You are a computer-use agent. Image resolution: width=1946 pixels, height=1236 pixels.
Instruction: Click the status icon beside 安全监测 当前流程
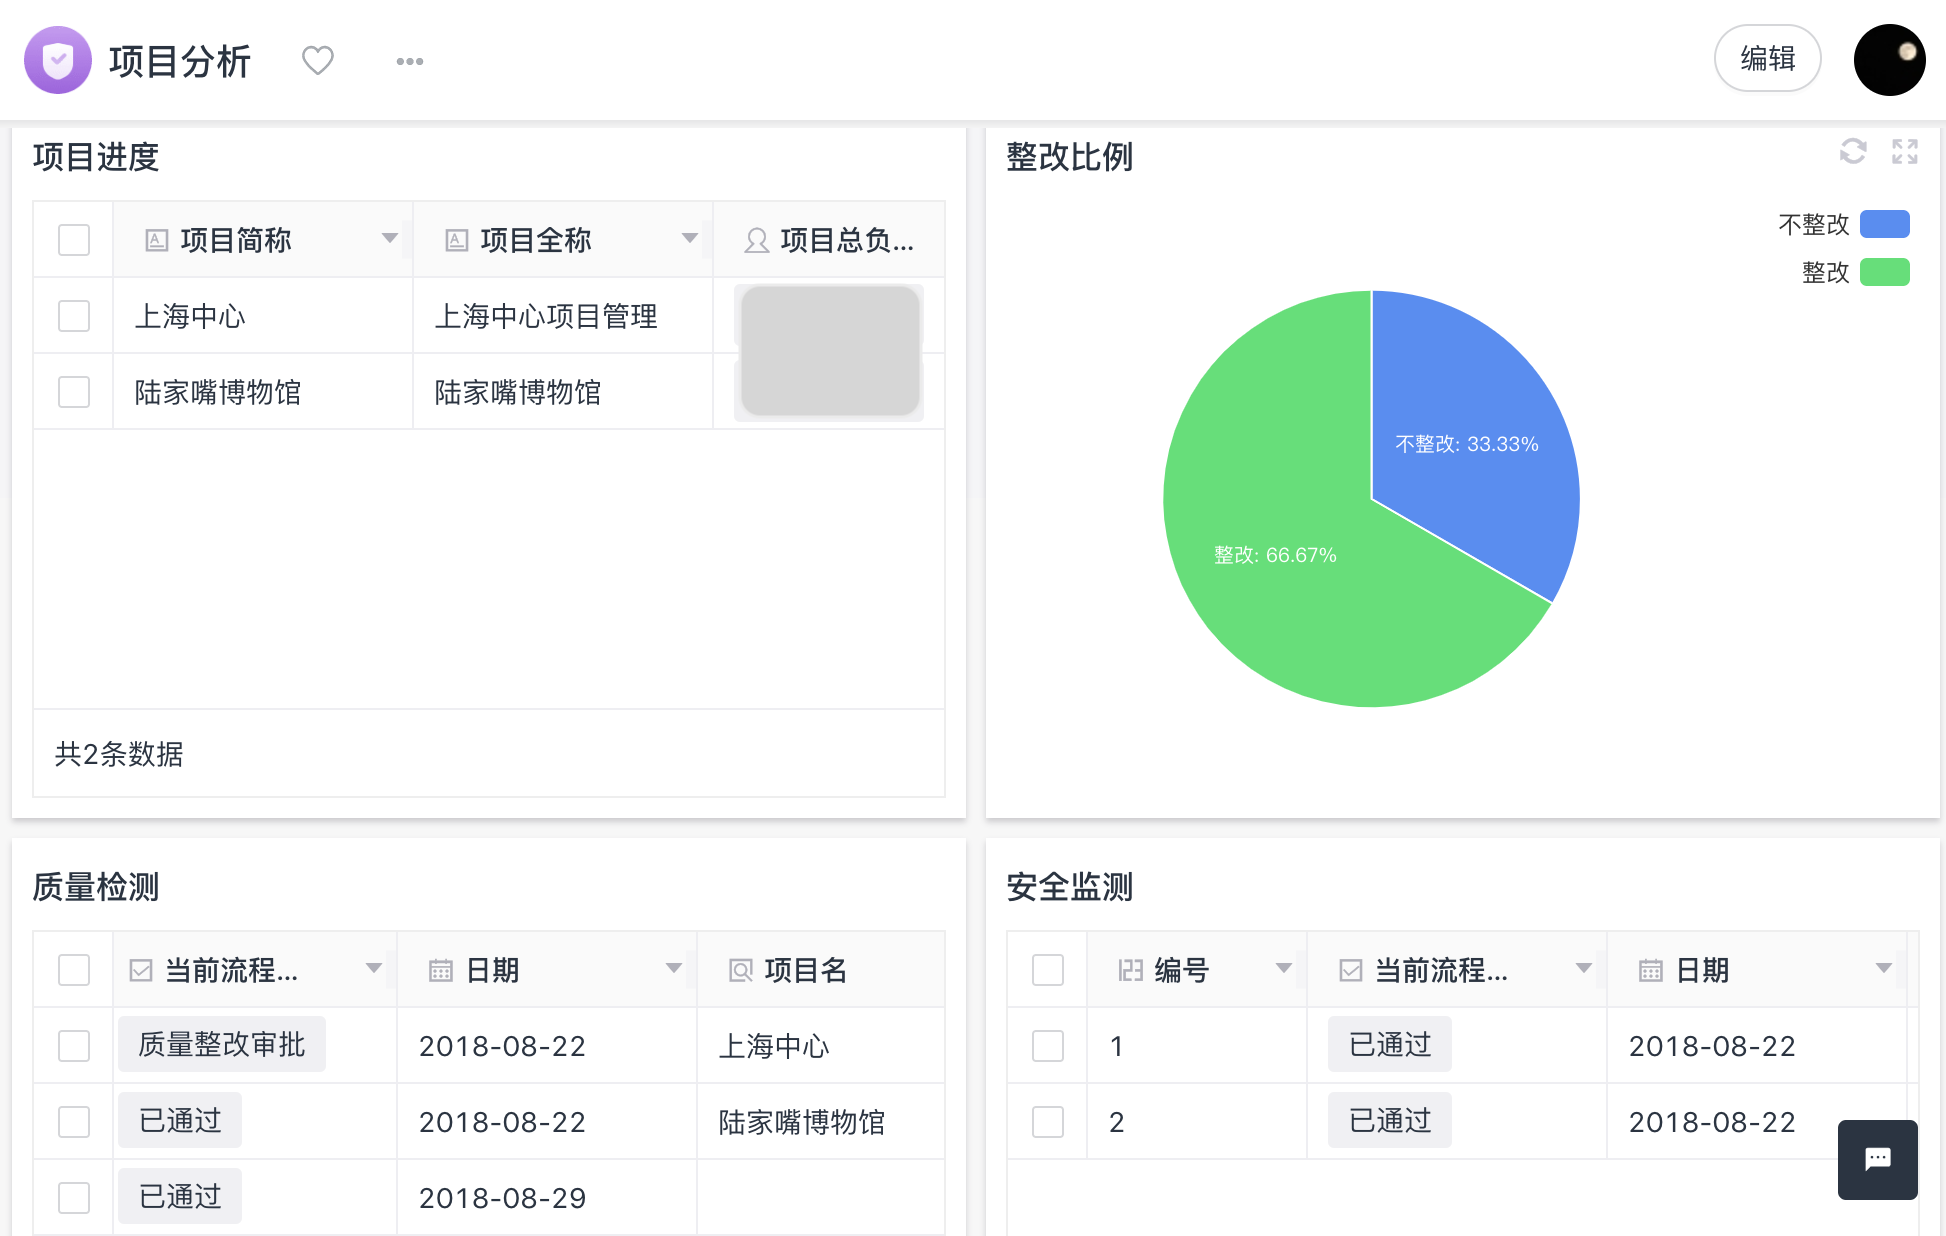pos(1351,970)
